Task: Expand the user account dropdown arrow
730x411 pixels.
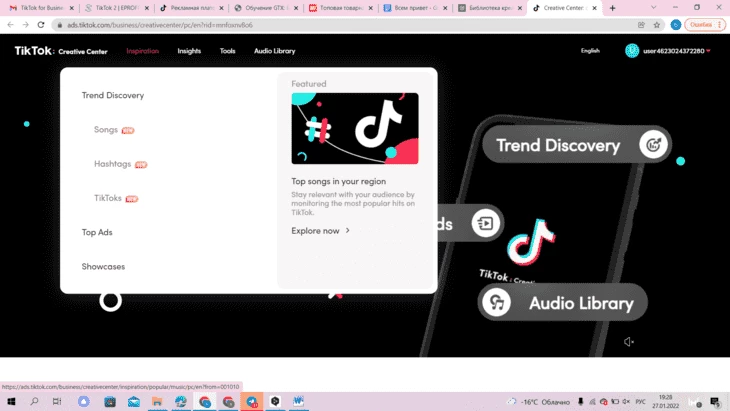Action: click(708, 51)
